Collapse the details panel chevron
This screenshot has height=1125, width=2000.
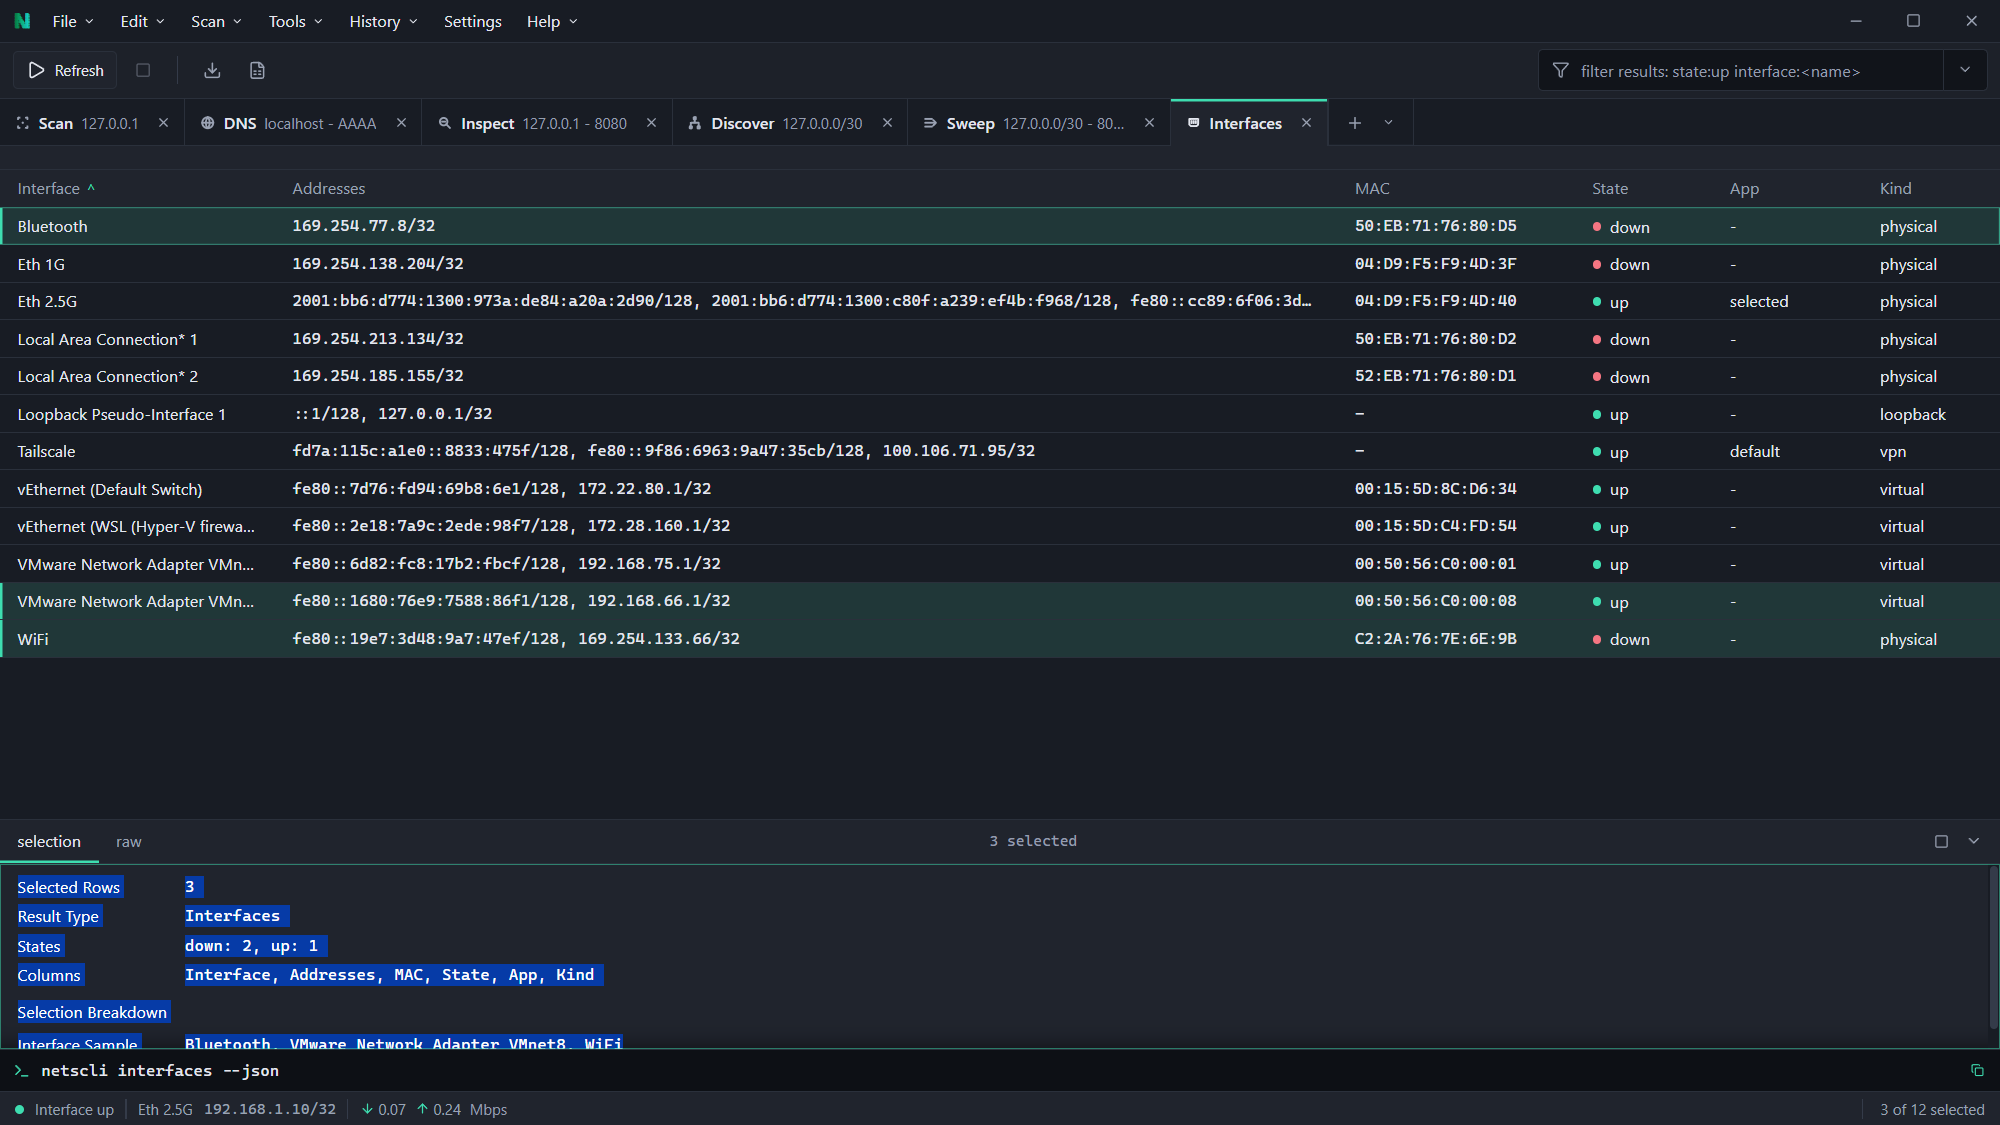tap(1974, 841)
